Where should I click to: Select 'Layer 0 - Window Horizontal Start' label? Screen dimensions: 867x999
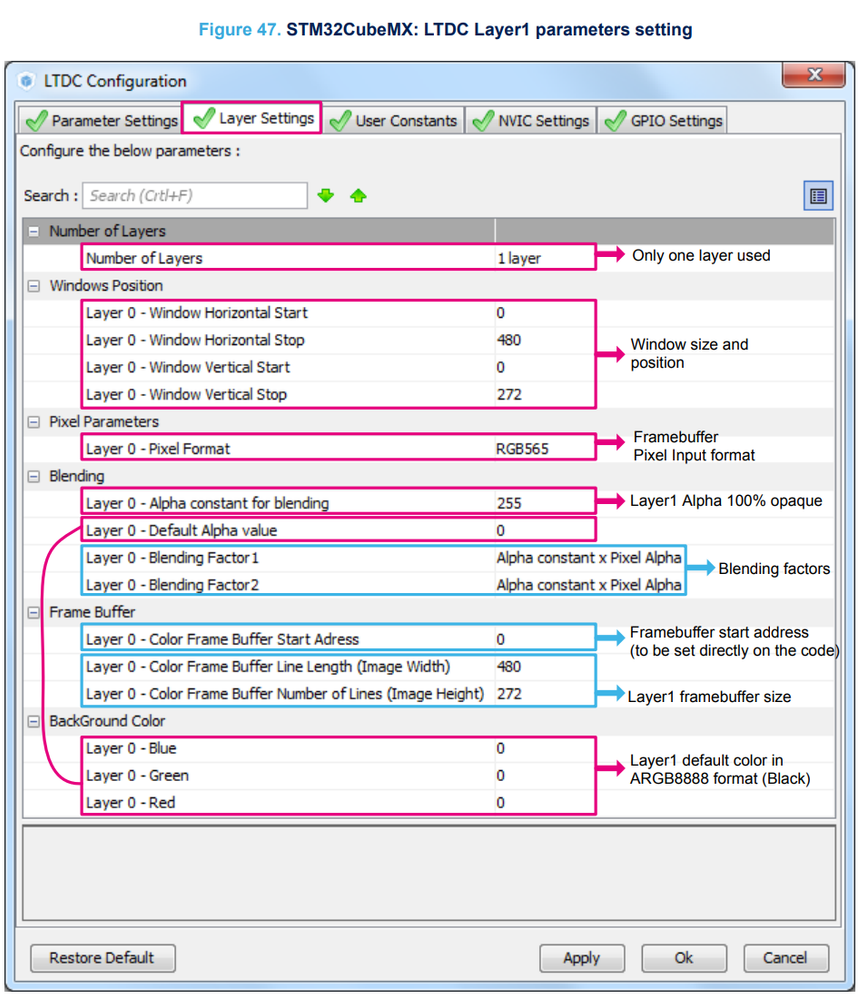coord(197,313)
